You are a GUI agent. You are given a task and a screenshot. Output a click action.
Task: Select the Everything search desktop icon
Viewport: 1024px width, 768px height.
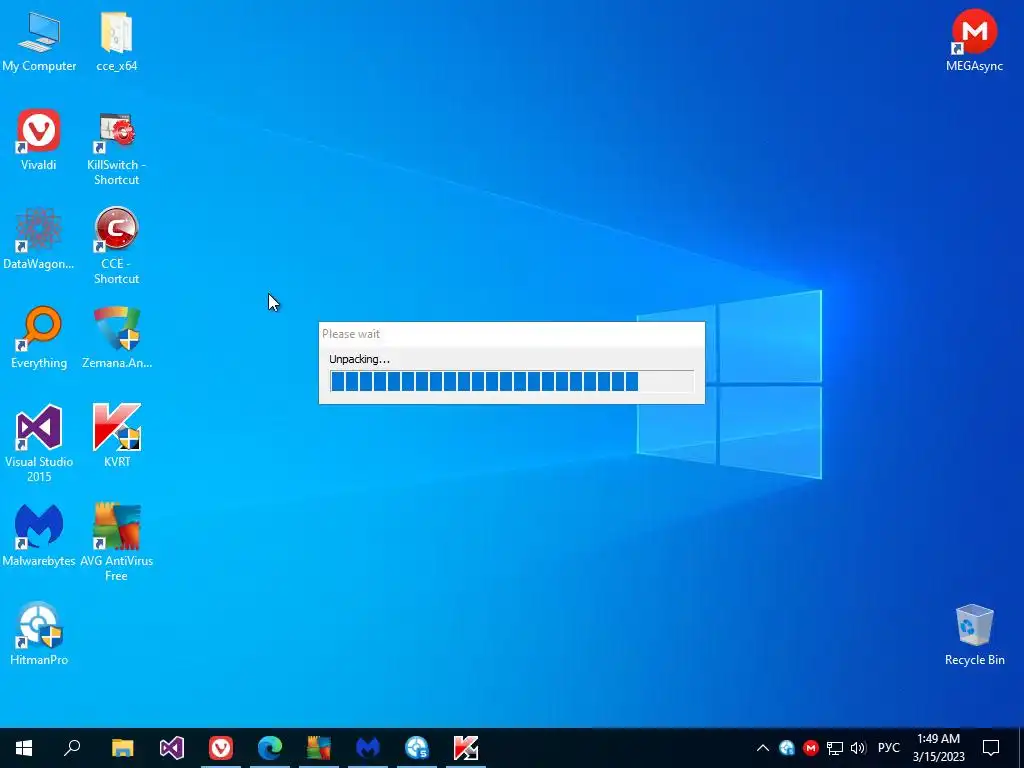[x=39, y=338]
